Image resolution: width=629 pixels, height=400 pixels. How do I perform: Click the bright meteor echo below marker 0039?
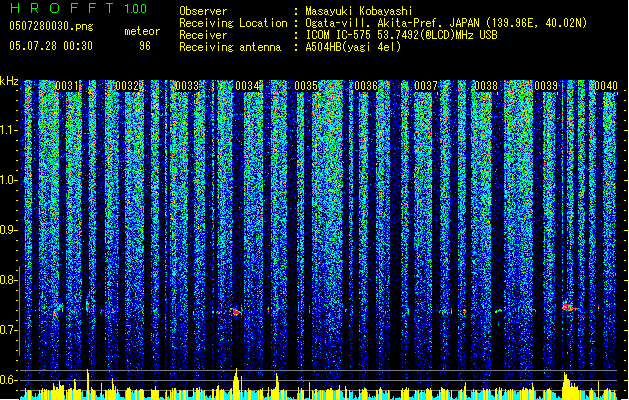pos(569,307)
